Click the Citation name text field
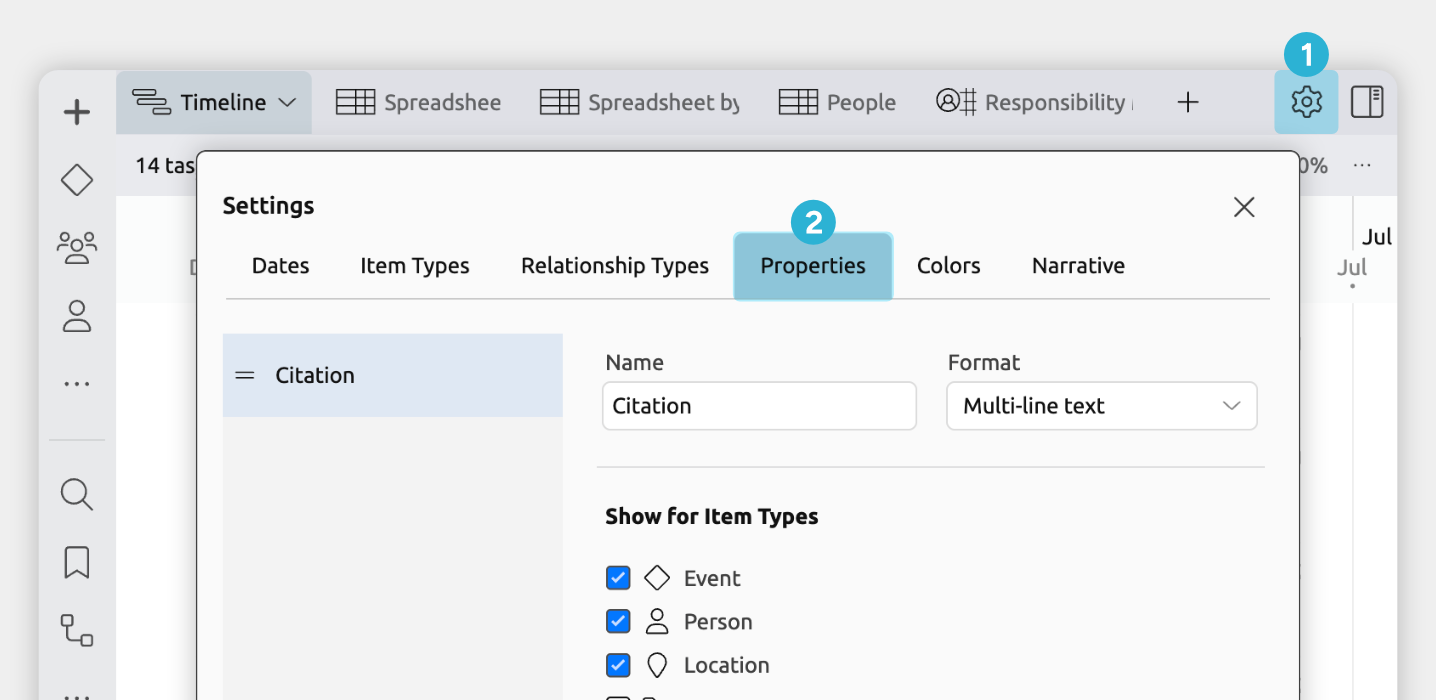Viewport: 1436px width, 700px height. click(x=759, y=406)
